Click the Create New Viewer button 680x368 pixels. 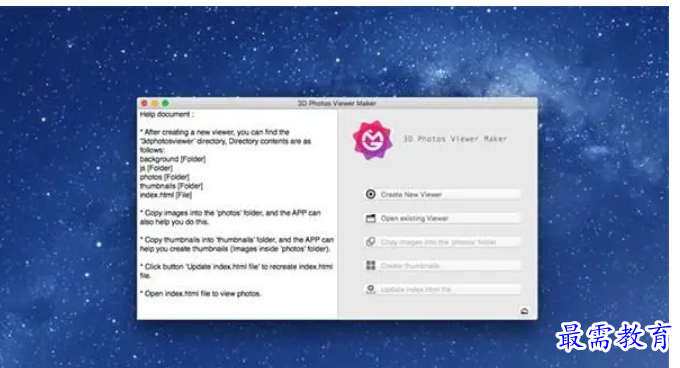(442, 195)
